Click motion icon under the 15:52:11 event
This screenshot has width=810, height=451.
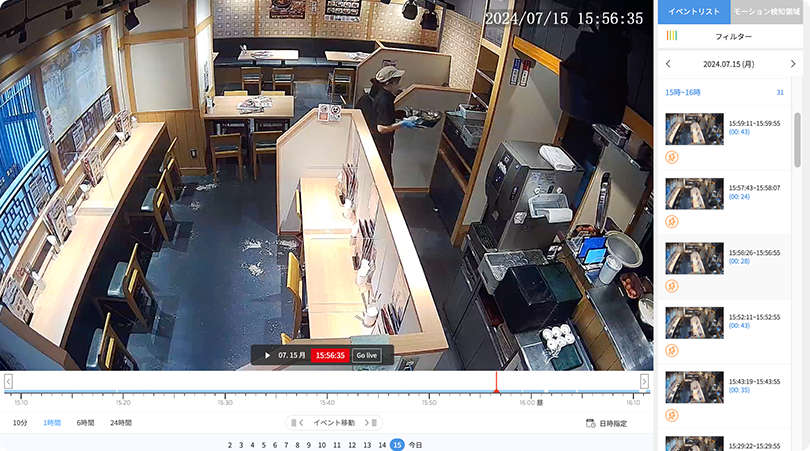(x=672, y=350)
